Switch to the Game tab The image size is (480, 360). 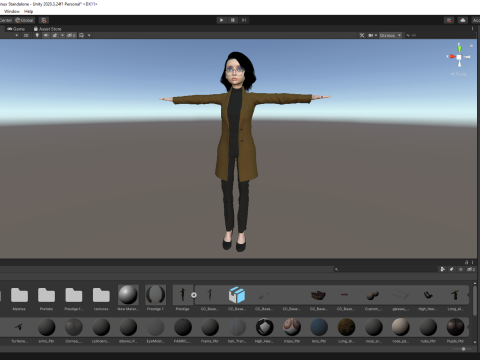coord(16,29)
